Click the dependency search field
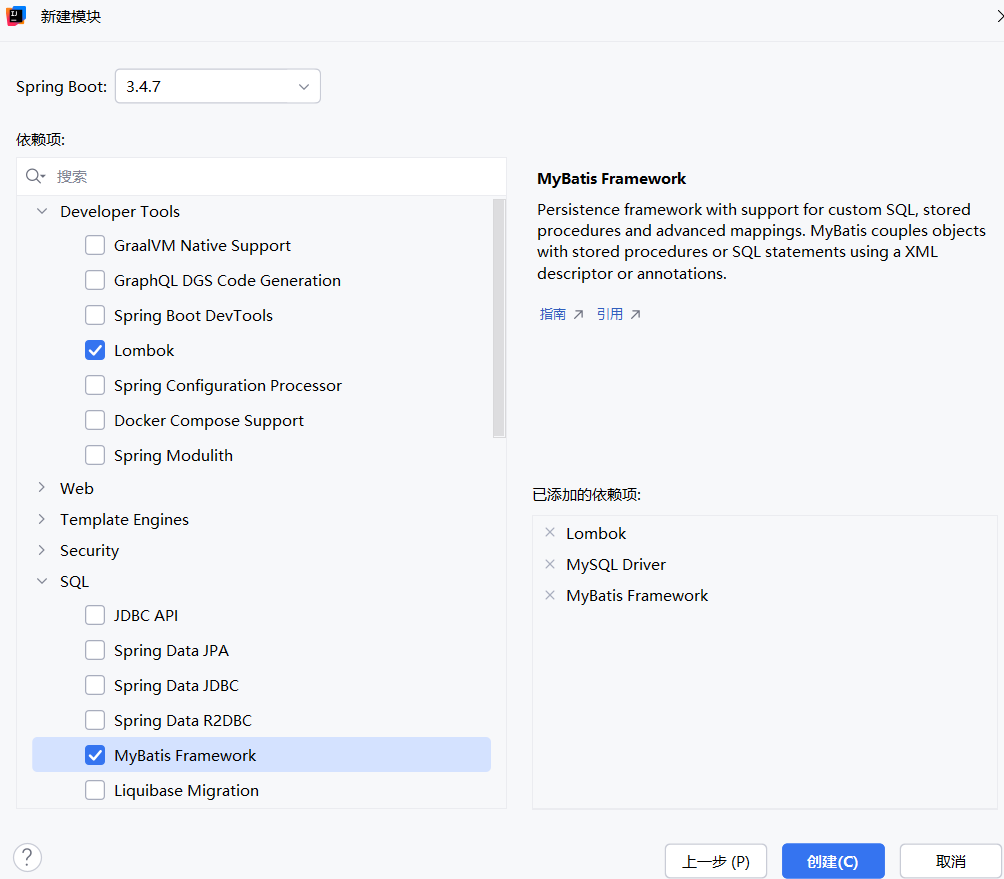 pos(261,176)
